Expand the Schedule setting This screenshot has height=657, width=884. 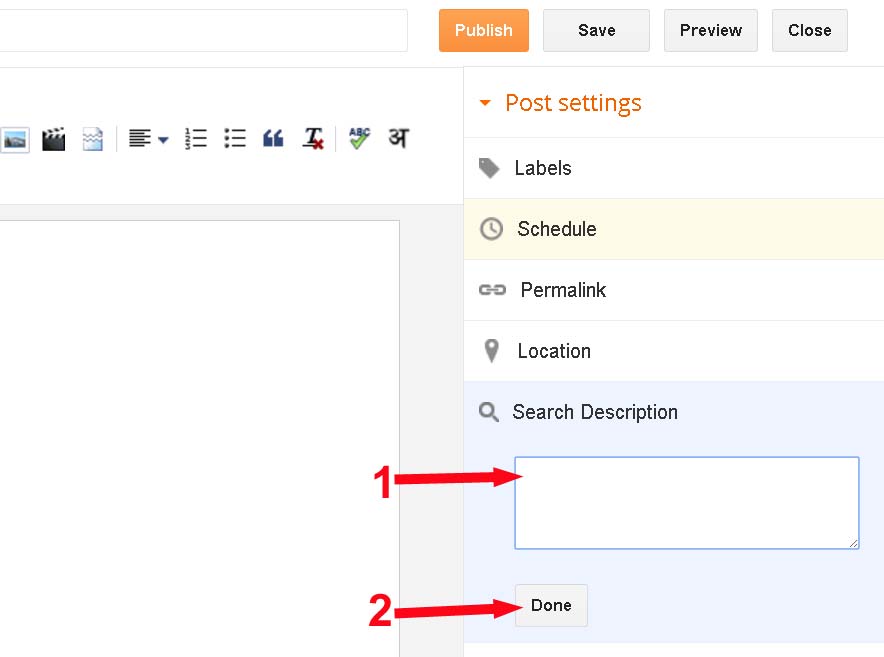click(556, 229)
